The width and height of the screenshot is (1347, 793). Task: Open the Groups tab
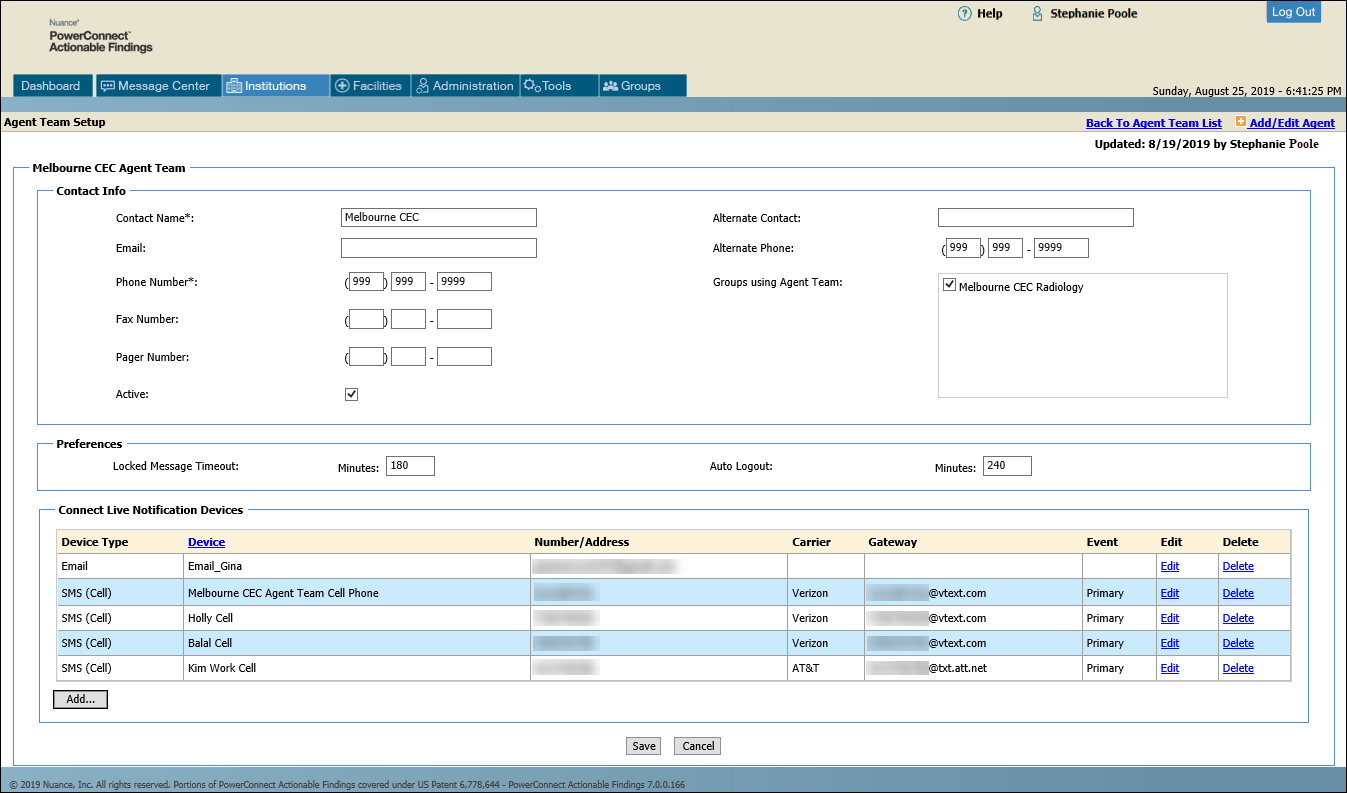pos(642,86)
